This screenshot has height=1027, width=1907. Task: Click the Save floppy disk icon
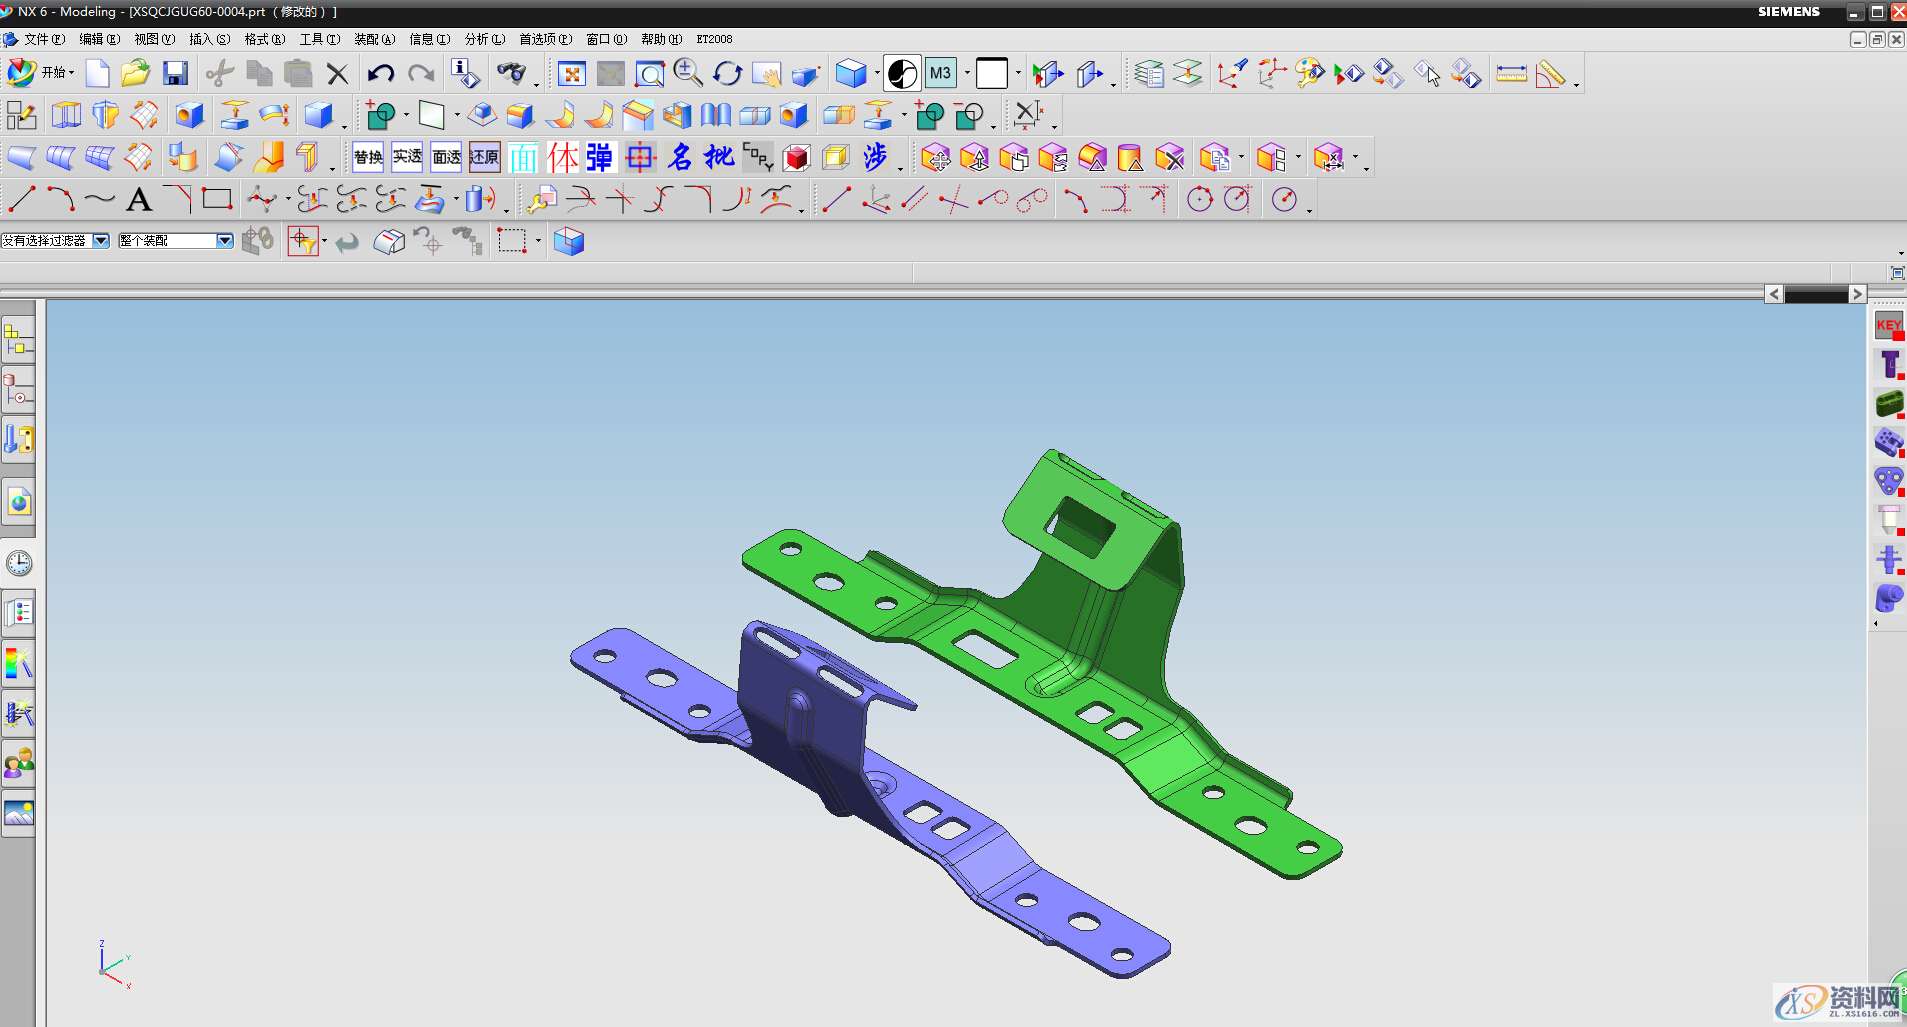tap(176, 74)
